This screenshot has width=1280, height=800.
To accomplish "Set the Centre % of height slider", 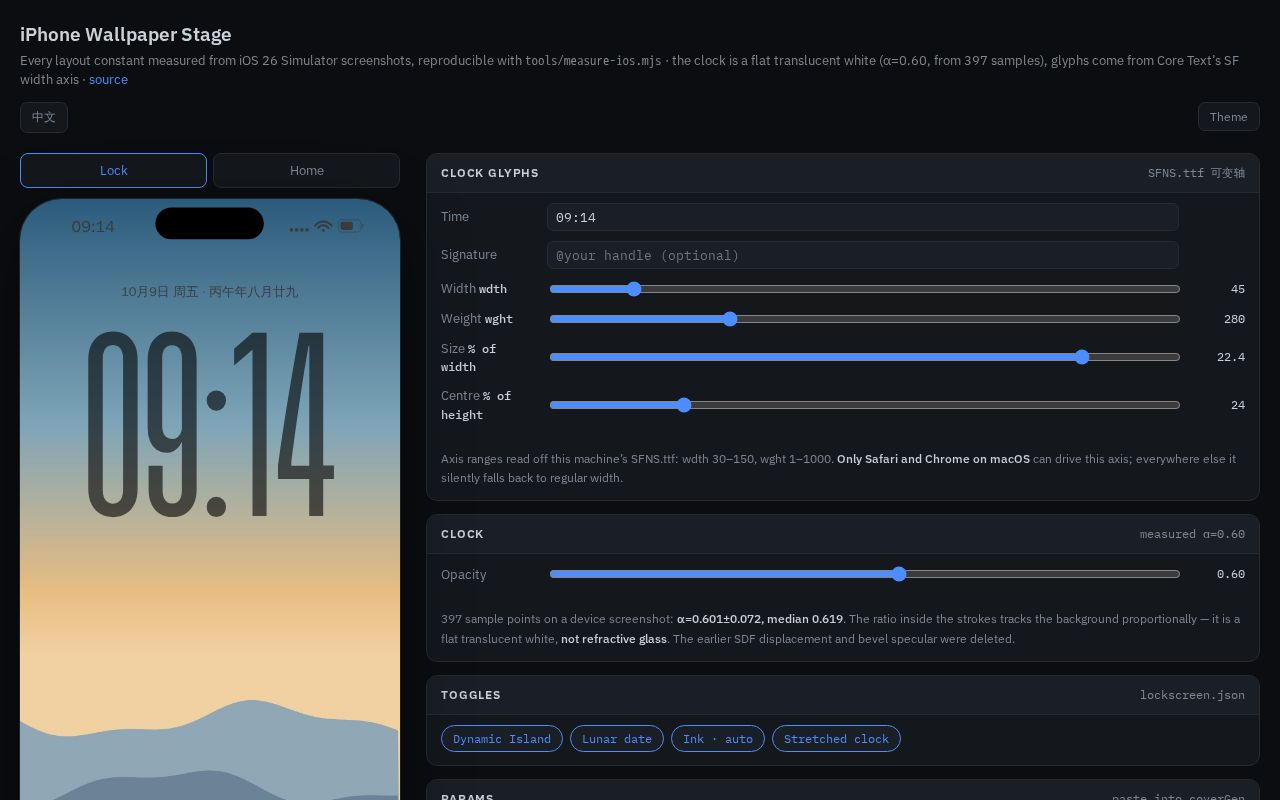I will tap(865, 405).
